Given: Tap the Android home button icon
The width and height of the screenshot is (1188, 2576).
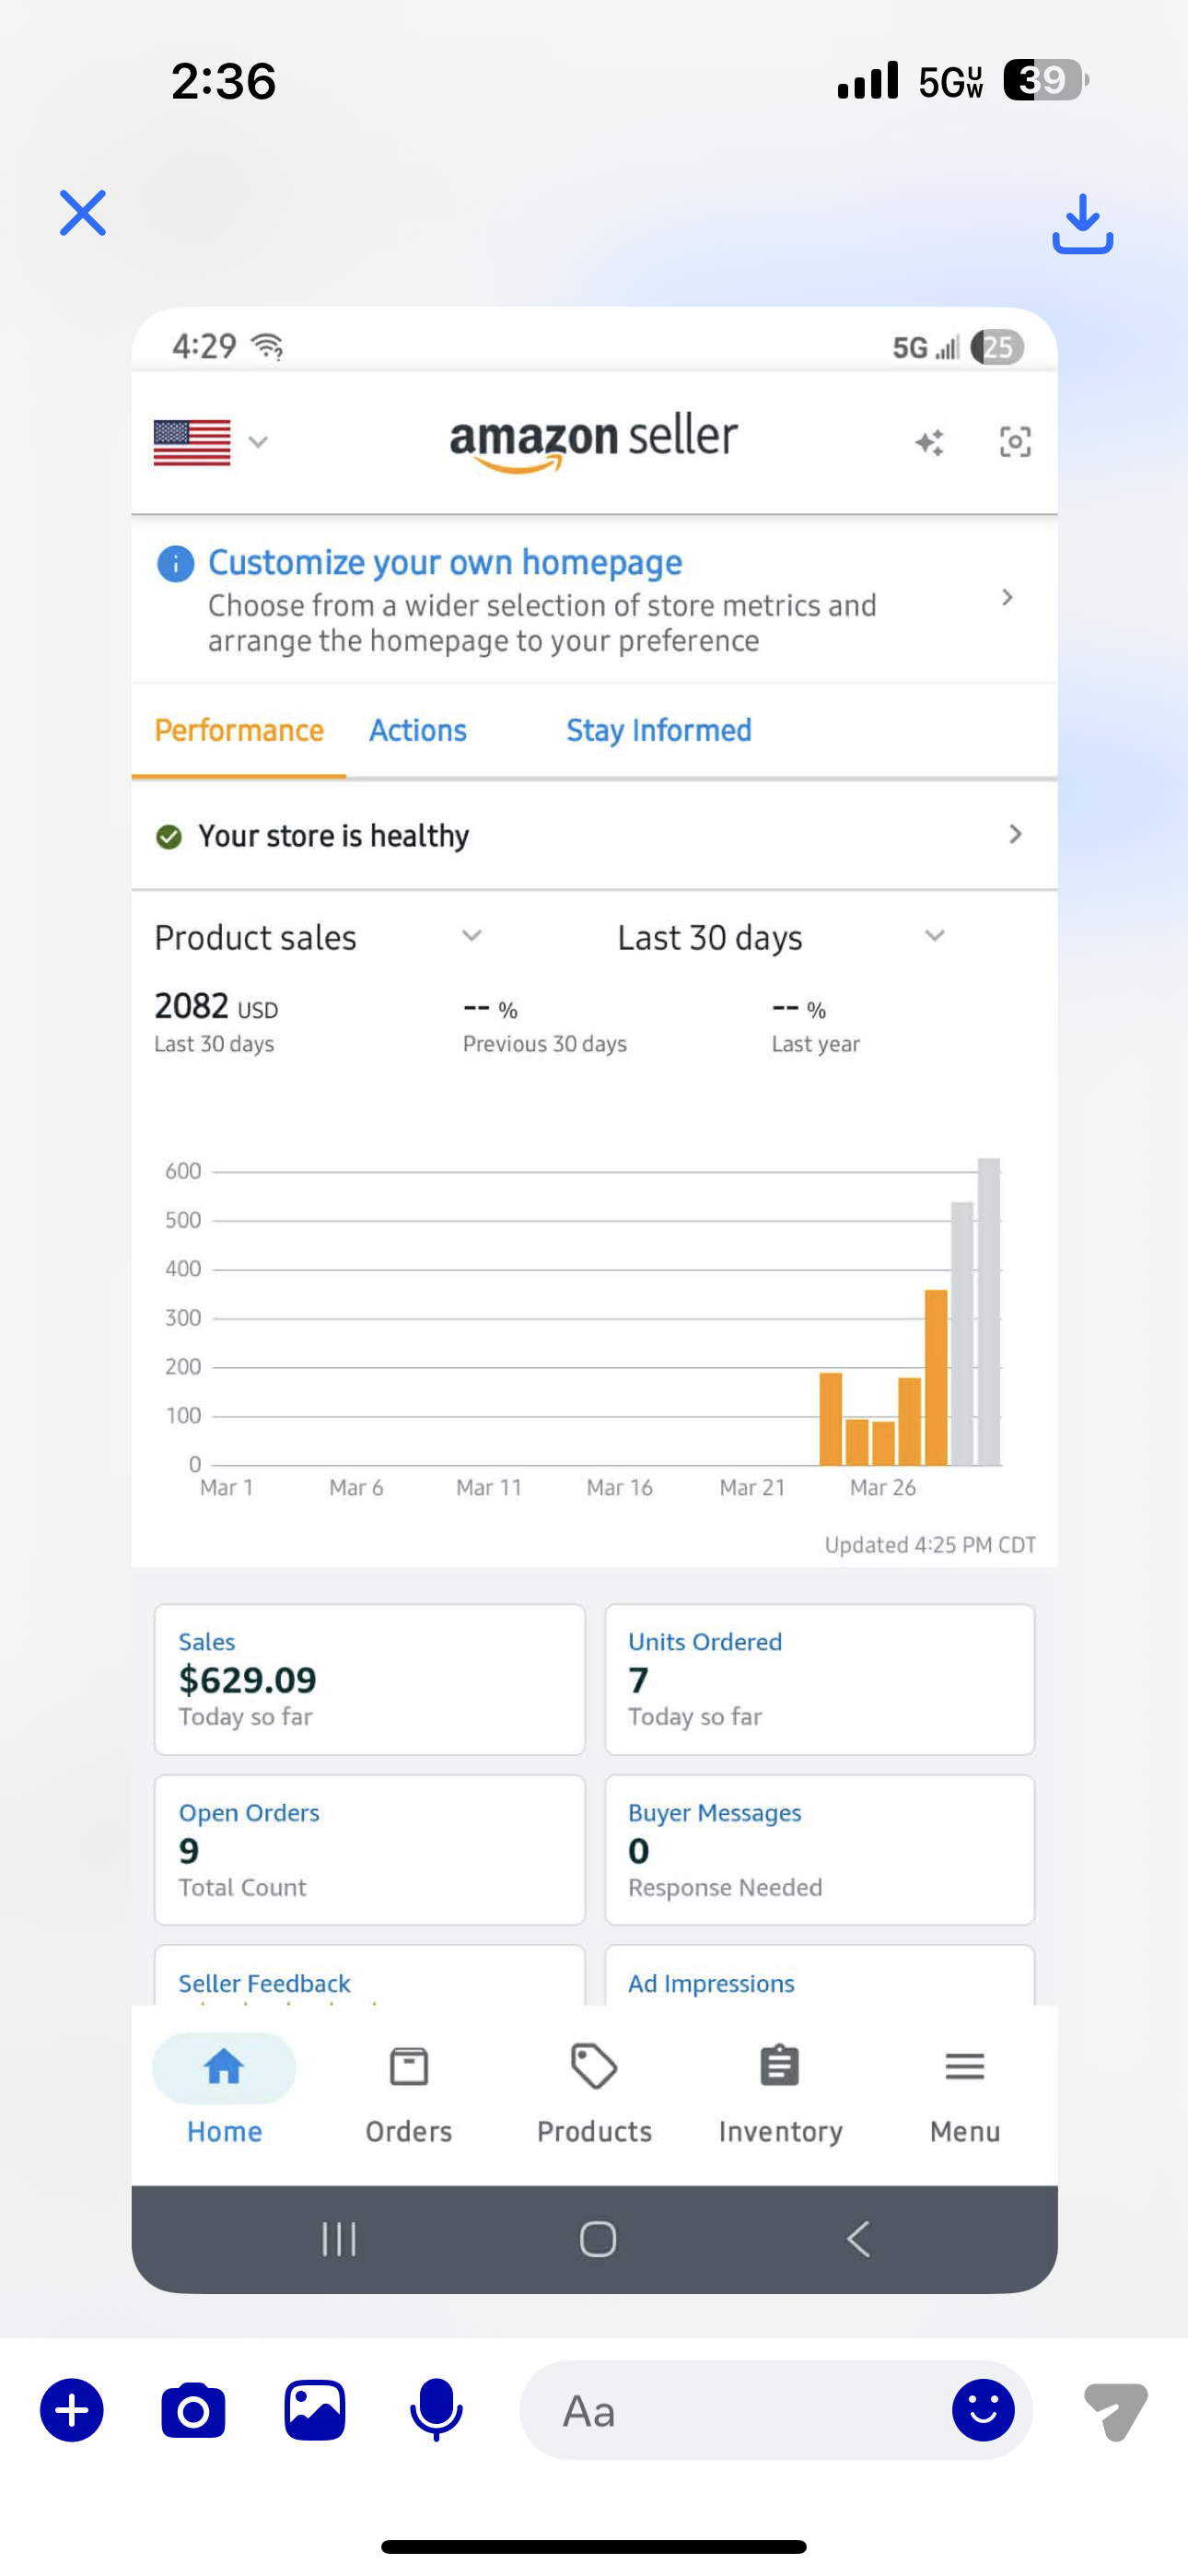Looking at the screenshot, I should click(598, 2239).
